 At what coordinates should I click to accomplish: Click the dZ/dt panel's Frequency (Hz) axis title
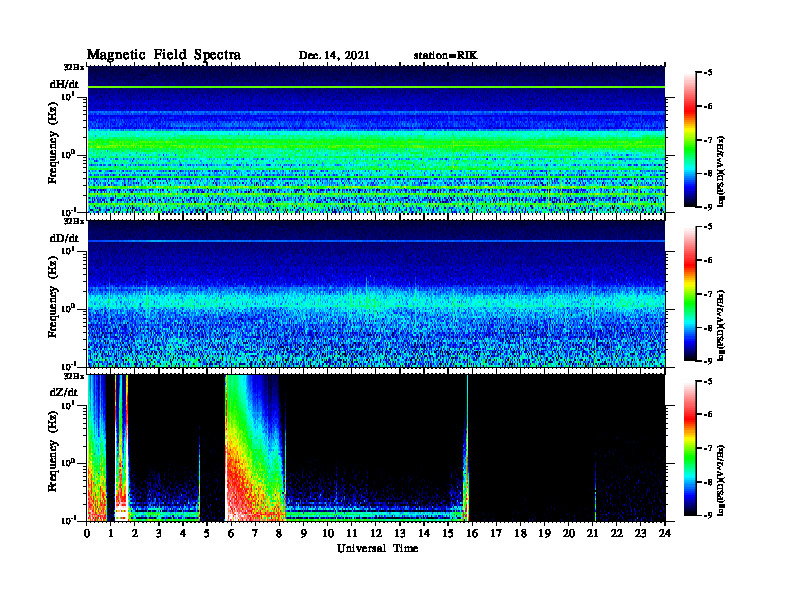[x=53, y=451]
